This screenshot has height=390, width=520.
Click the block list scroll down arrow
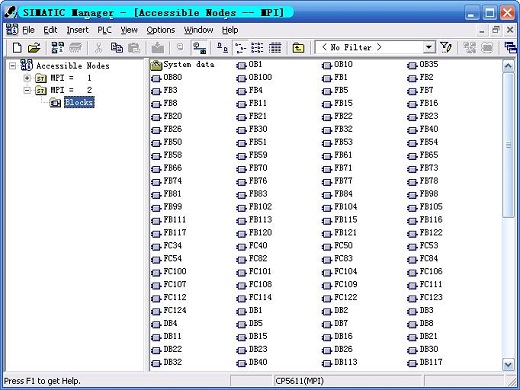tap(508, 365)
